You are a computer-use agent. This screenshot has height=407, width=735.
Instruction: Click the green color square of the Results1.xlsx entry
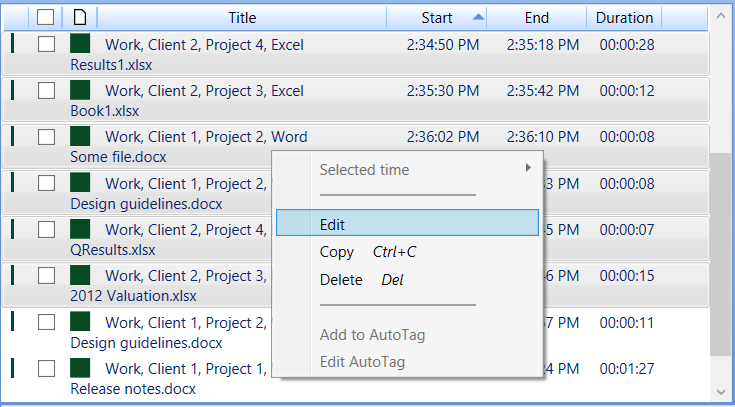(80, 44)
